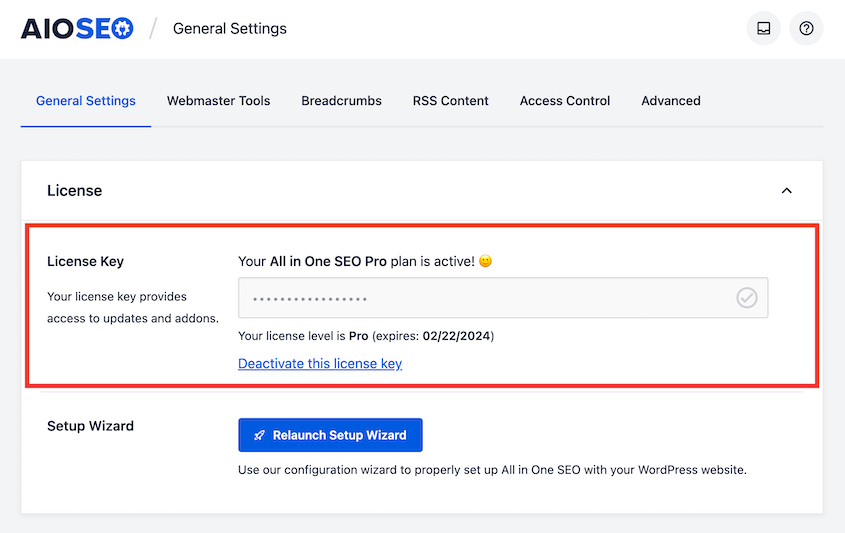Viewport: 845px width, 533px height.
Task: Select the General Settings tab
Action: [86, 101]
